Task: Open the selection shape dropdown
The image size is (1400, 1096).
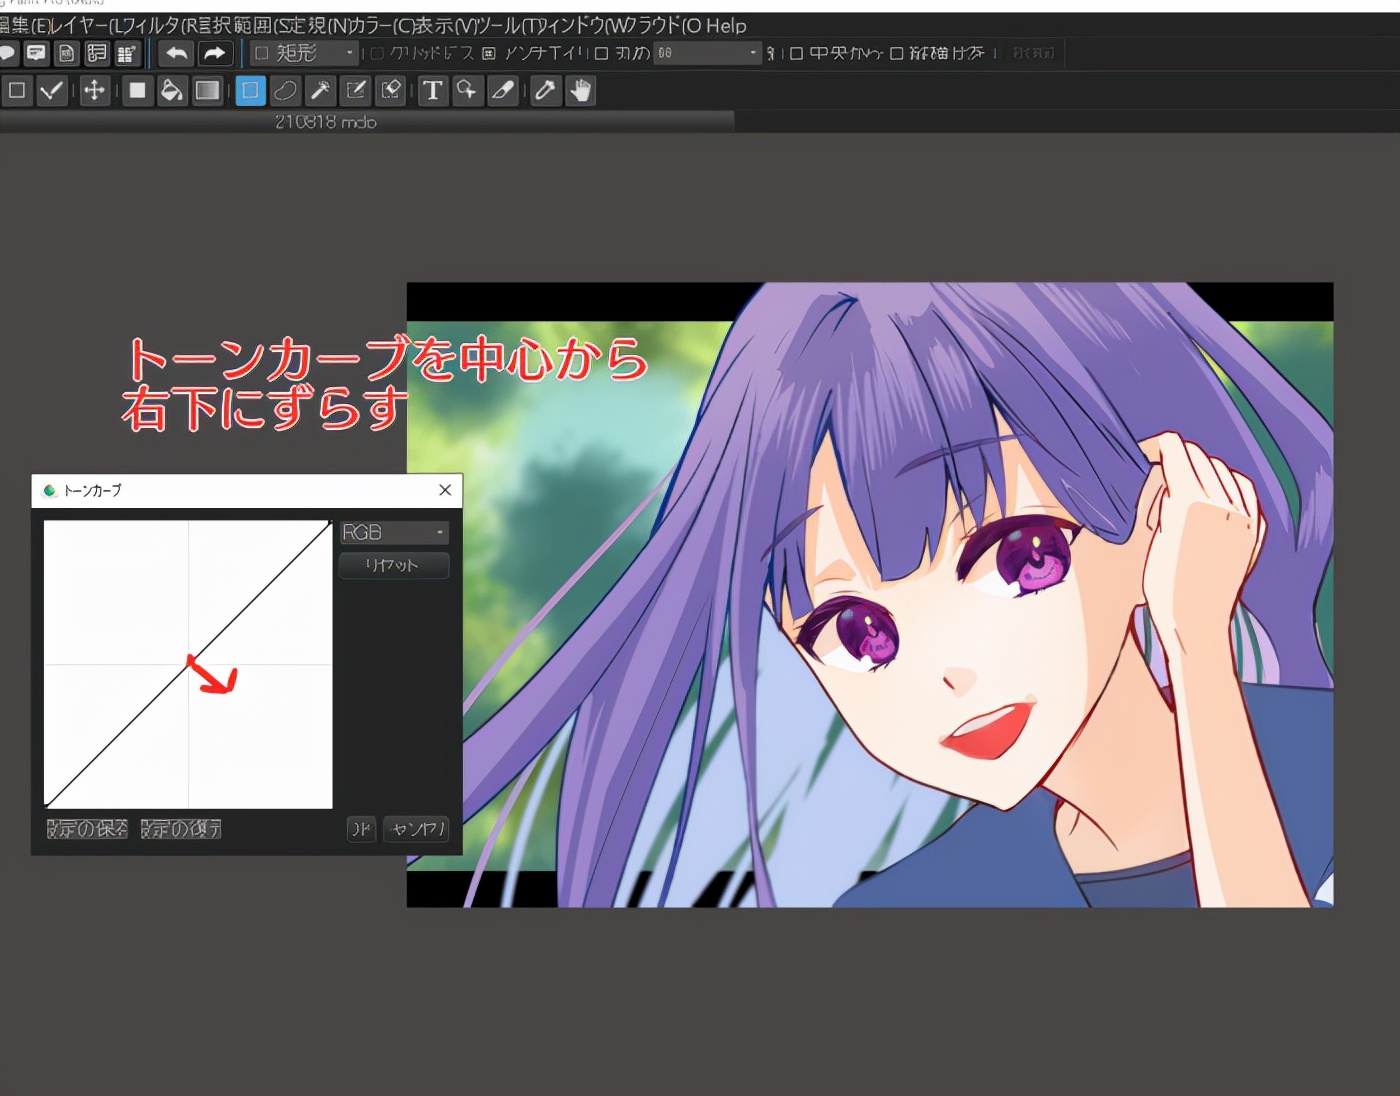Action: click(304, 53)
